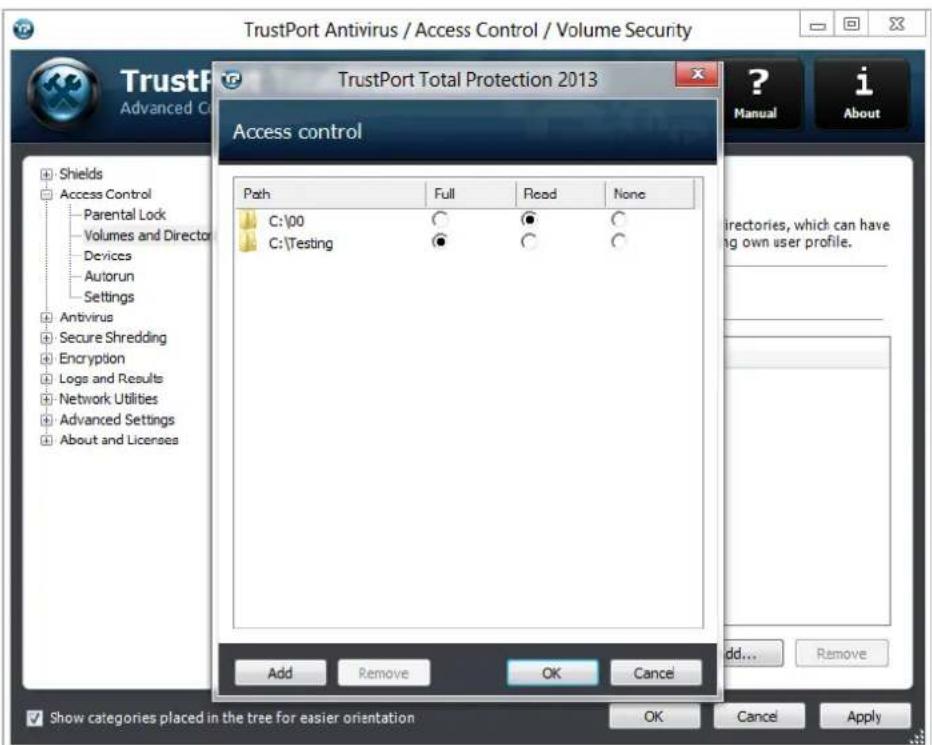Click Cancel in the main window footer
This screenshot has height=745, width=932.
pyautogui.click(x=758, y=716)
